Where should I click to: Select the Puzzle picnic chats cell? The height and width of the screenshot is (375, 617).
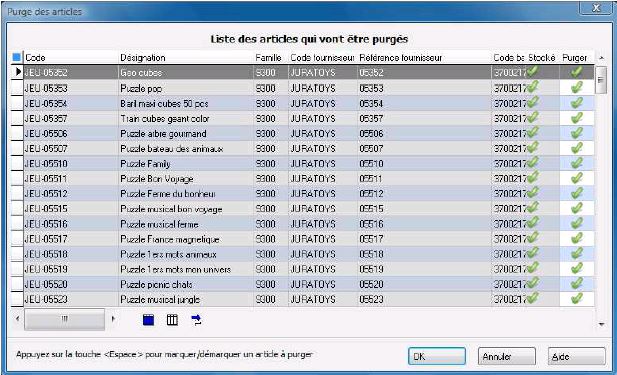click(x=186, y=284)
